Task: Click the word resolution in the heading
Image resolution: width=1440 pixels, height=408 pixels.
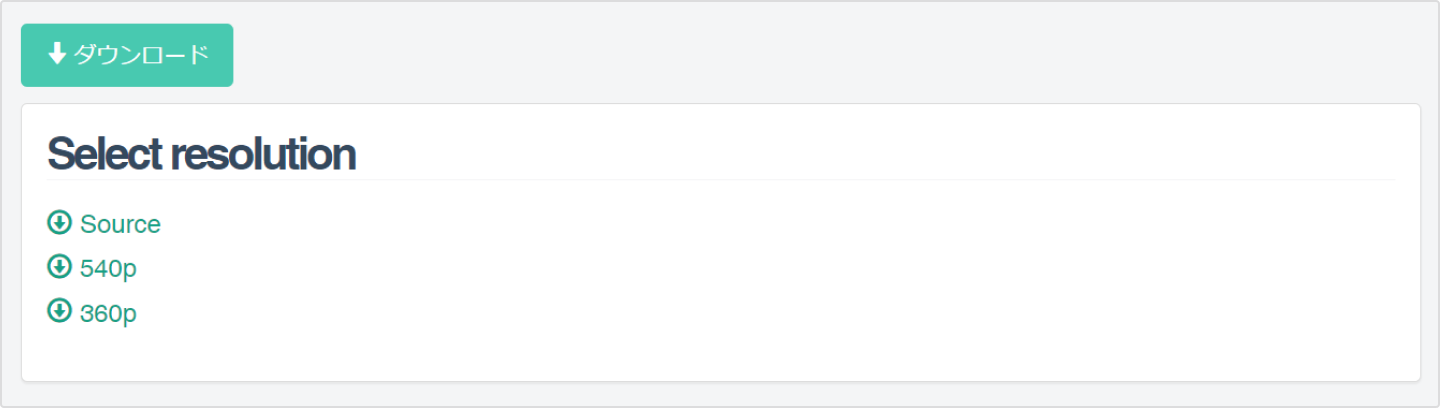Action: click(x=264, y=154)
